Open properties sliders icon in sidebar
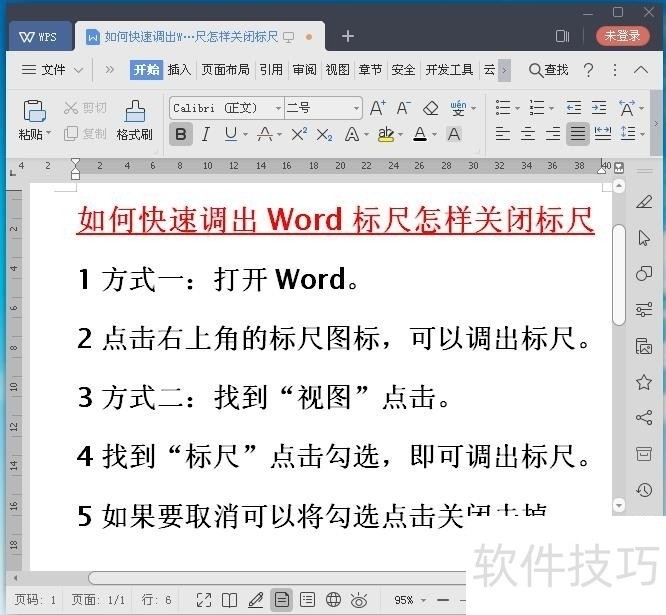This screenshot has height=615, width=666. (x=644, y=310)
